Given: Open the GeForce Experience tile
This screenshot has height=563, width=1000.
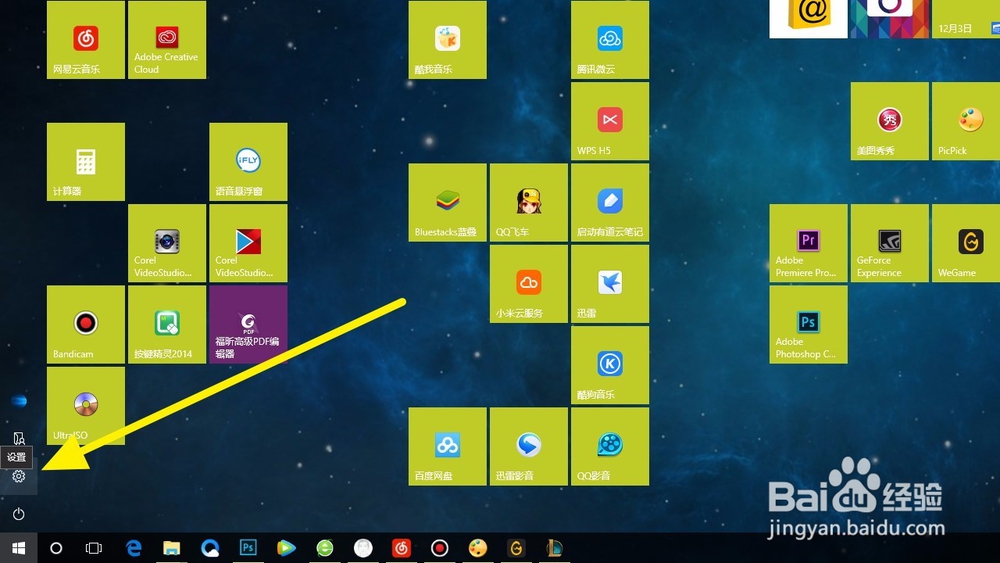Looking at the screenshot, I should pyautogui.click(x=890, y=243).
